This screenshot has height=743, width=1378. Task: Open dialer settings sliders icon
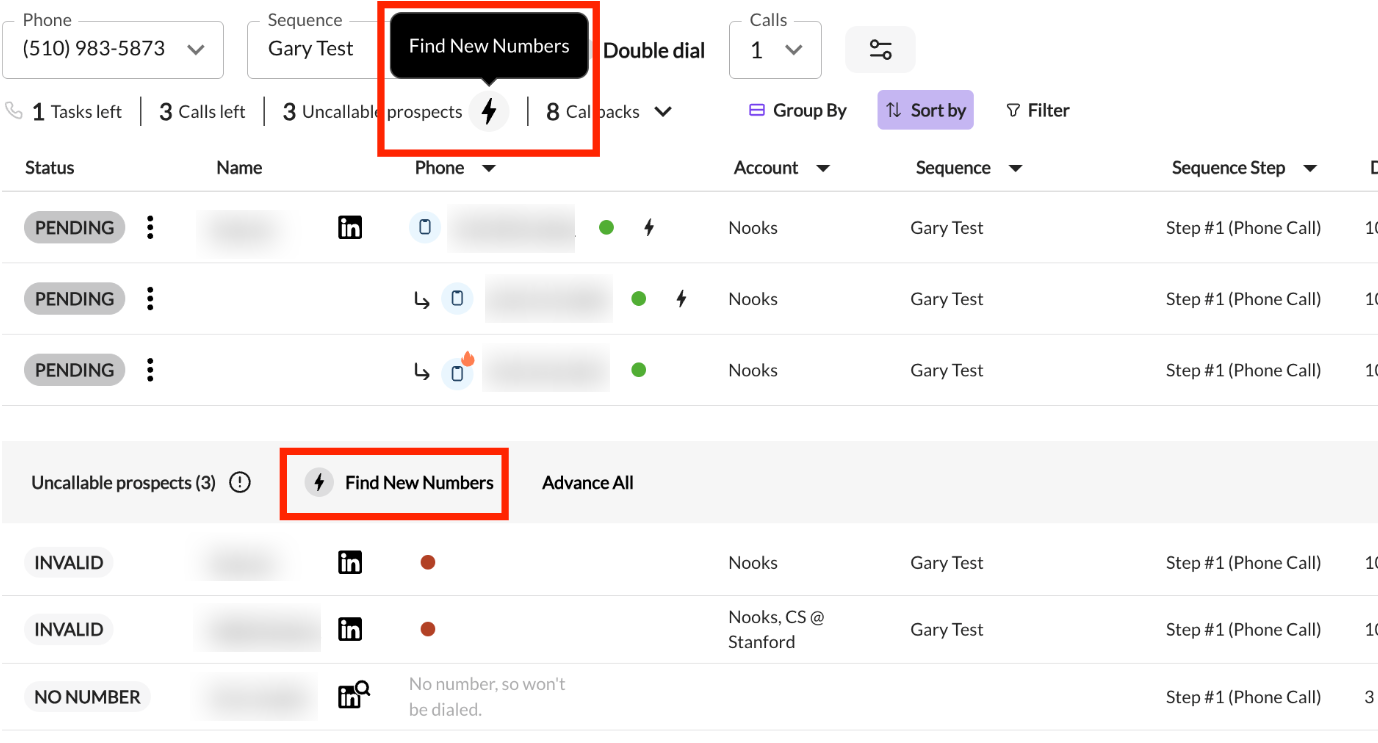tap(880, 49)
